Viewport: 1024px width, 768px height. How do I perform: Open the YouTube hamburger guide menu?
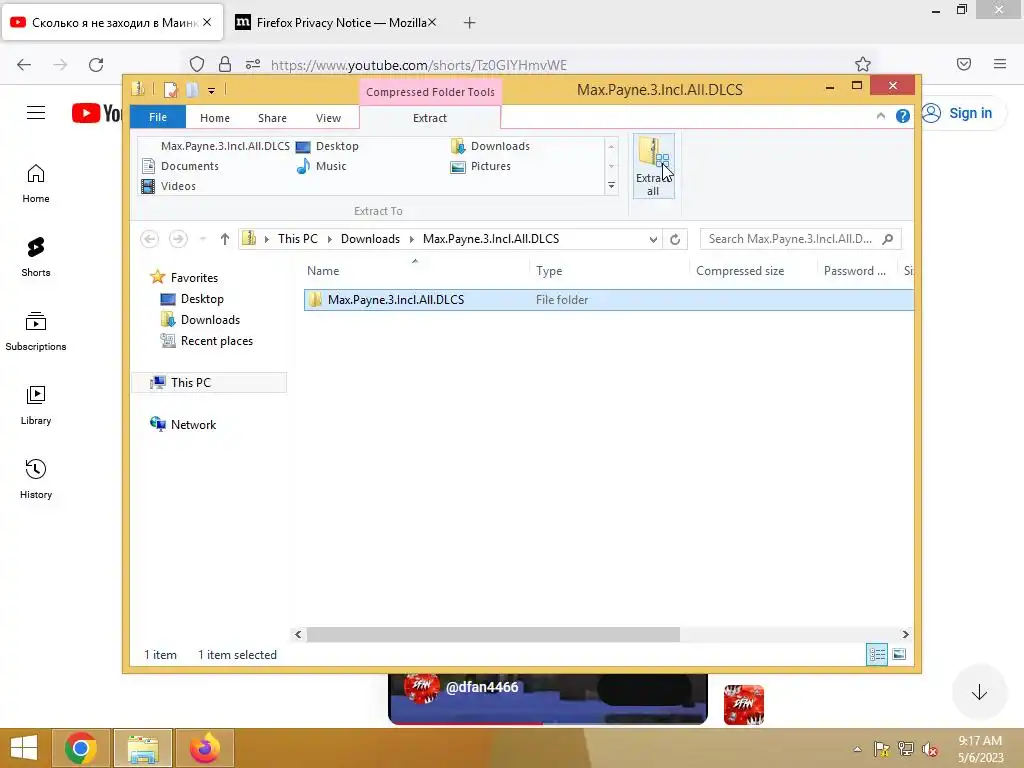(x=36, y=113)
